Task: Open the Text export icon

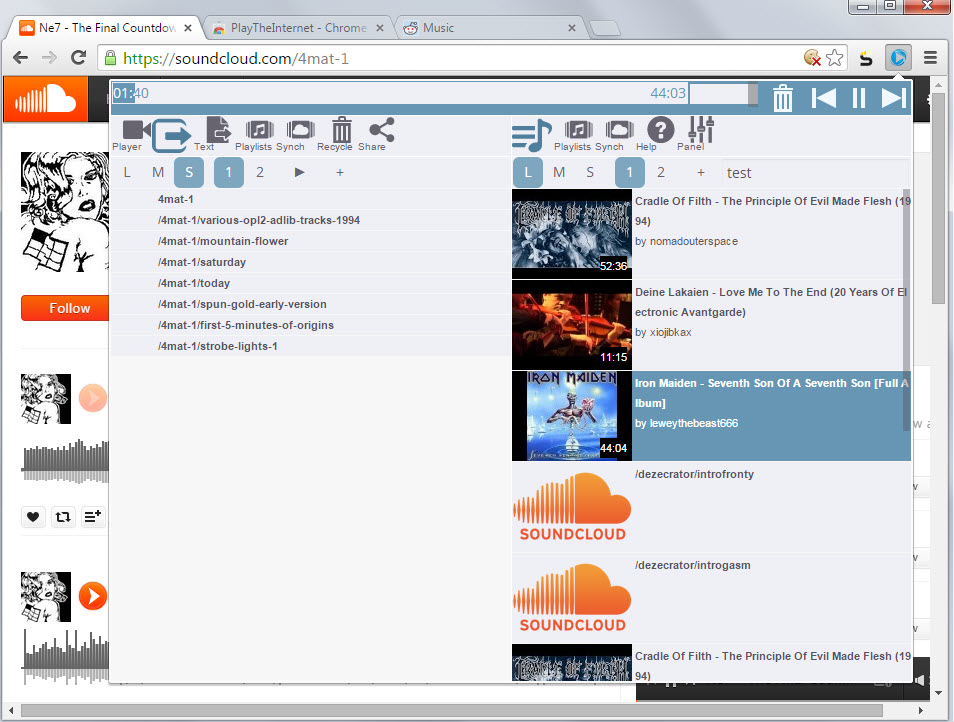Action: click(x=218, y=130)
